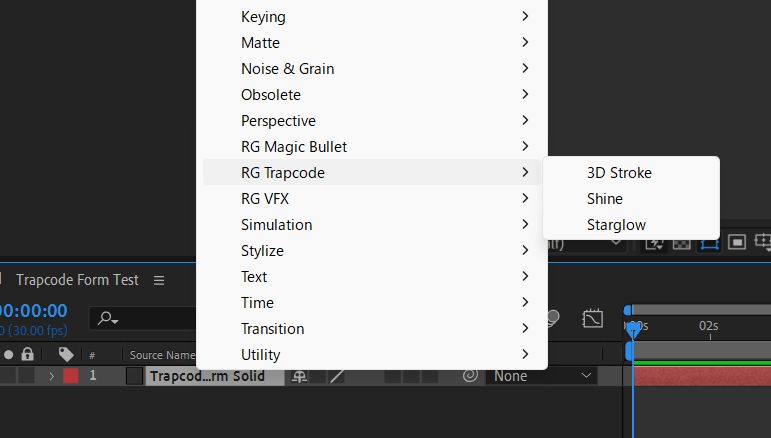Open the Fast Previews icon in viewer
Viewport: 771px width, 438px height.
[x=654, y=243]
